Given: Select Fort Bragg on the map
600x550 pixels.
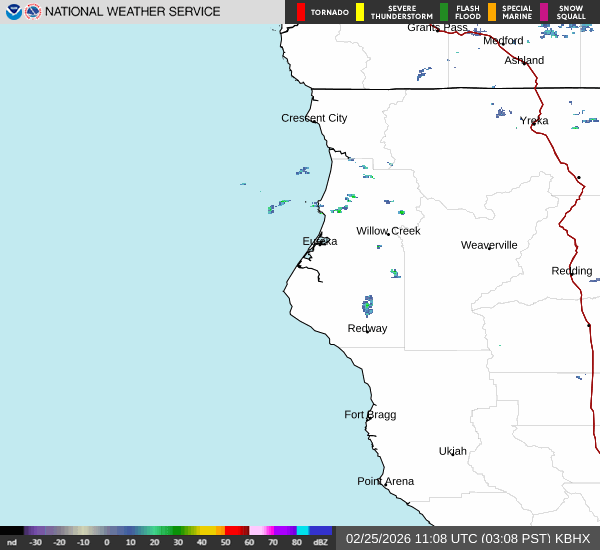Looking at the screenshot, I should click(370, 414).
